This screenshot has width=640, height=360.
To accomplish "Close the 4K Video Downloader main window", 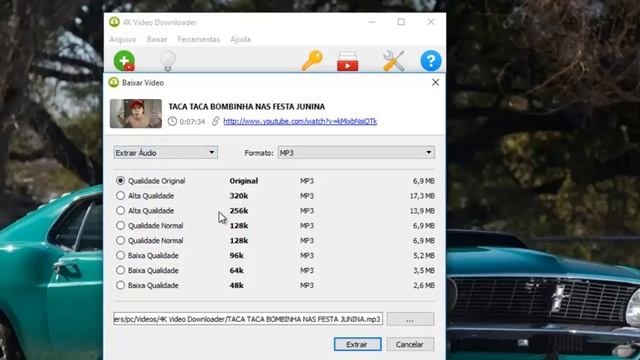I will (x=431, y=22).
